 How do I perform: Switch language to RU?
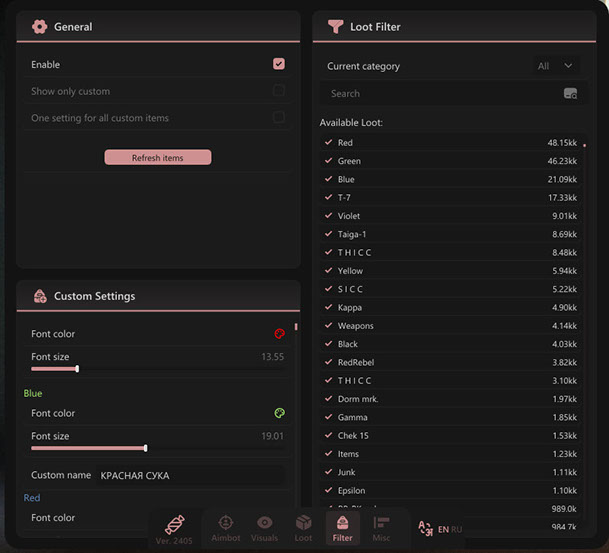click(x=457, y=530)
